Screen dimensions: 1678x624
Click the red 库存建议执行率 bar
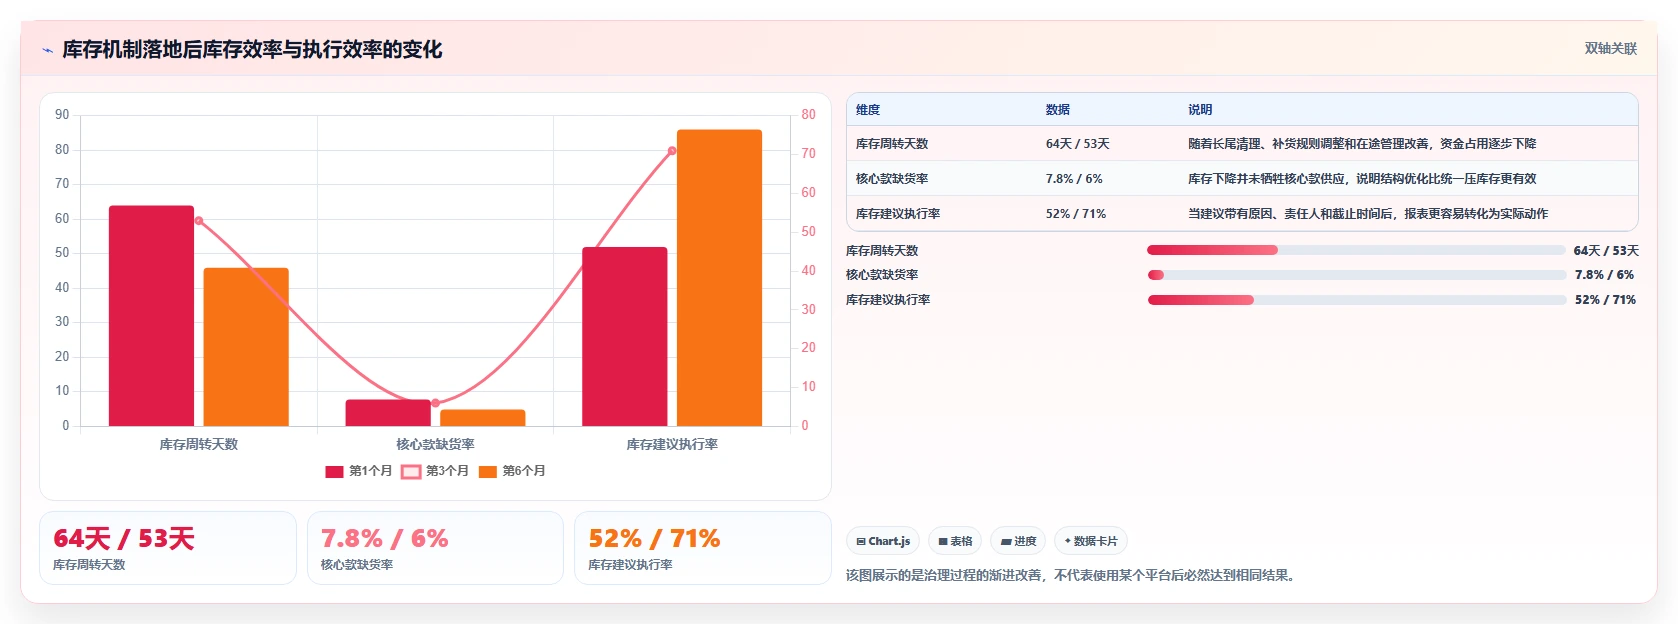tap(625, 337)
